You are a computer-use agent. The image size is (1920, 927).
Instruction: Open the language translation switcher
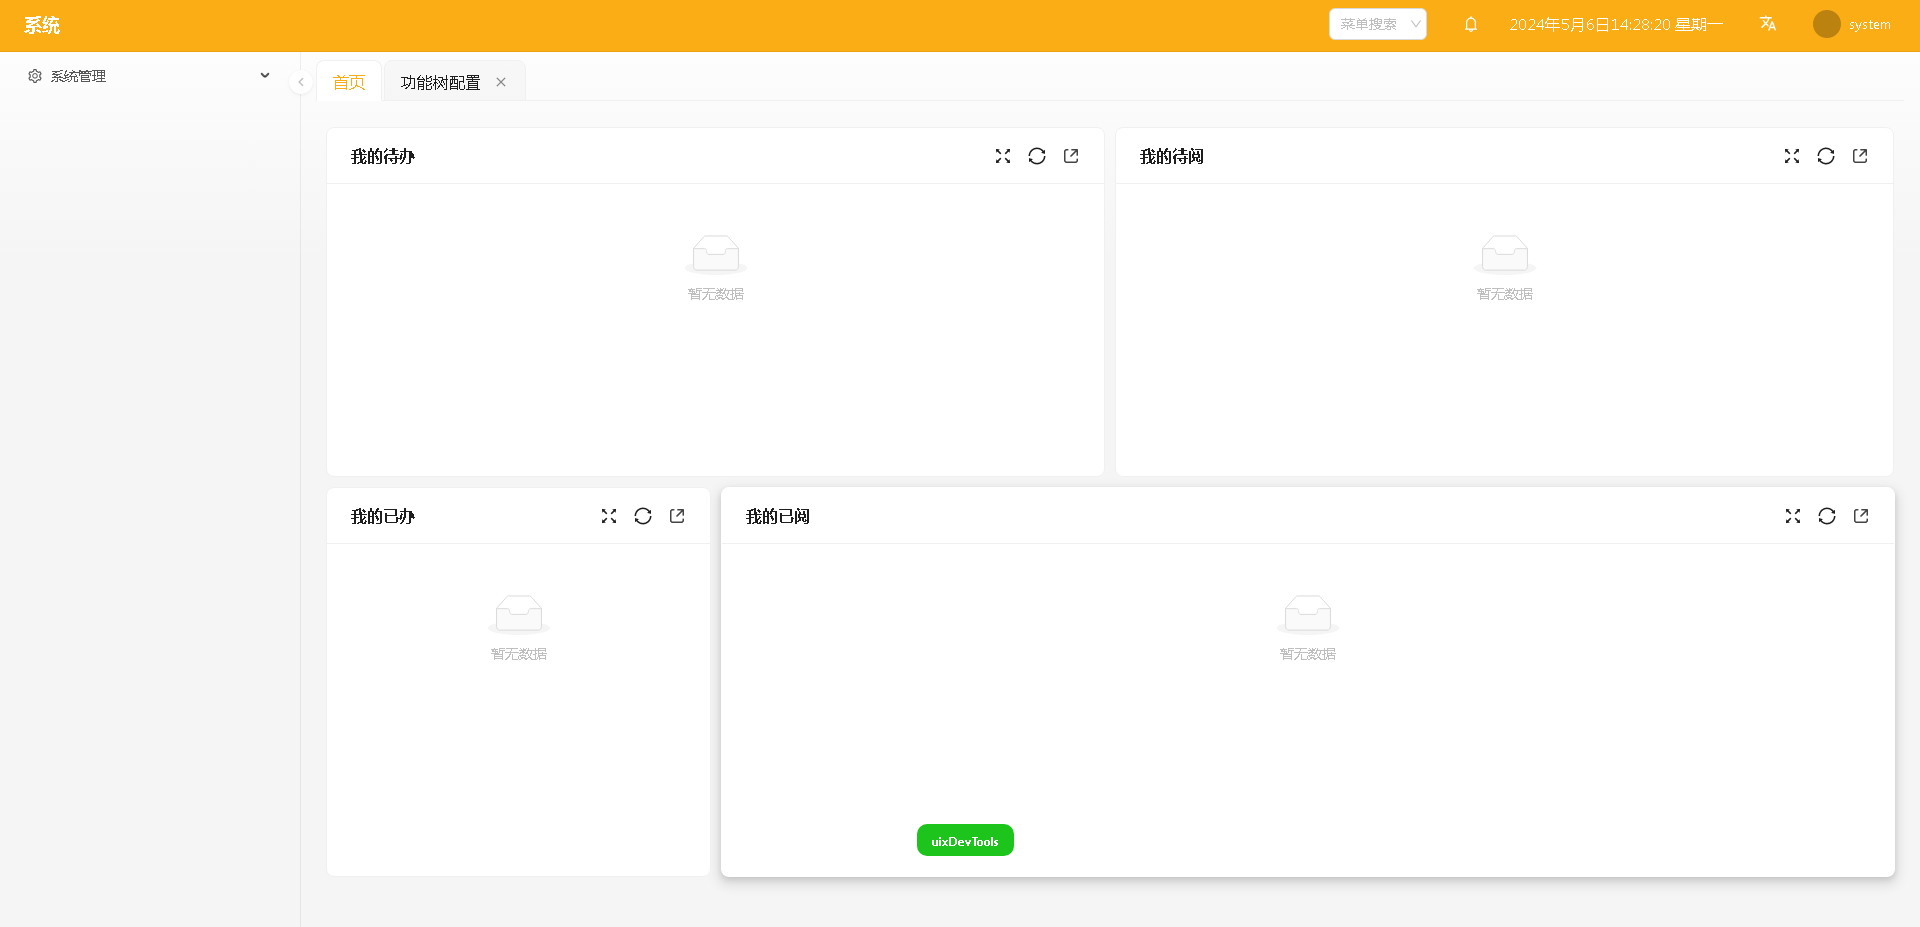coord(1768,24)
